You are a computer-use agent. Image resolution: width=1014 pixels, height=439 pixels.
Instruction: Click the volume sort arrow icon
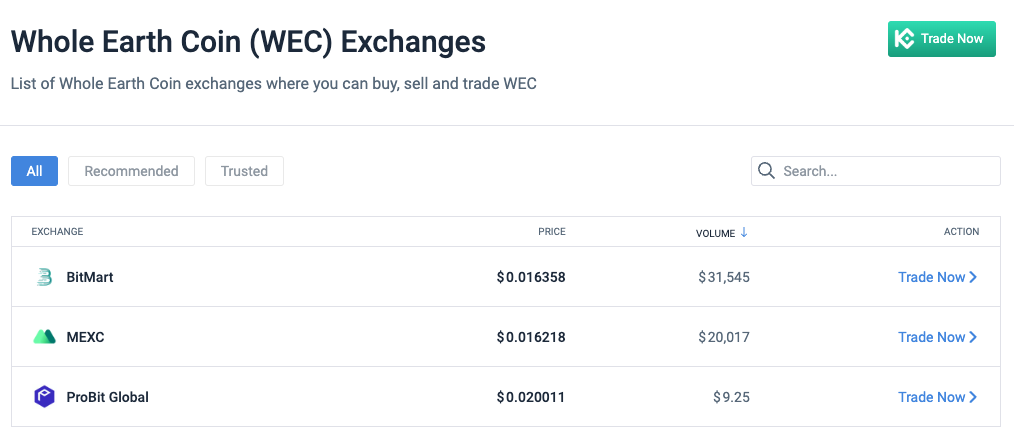click(744, 232)
